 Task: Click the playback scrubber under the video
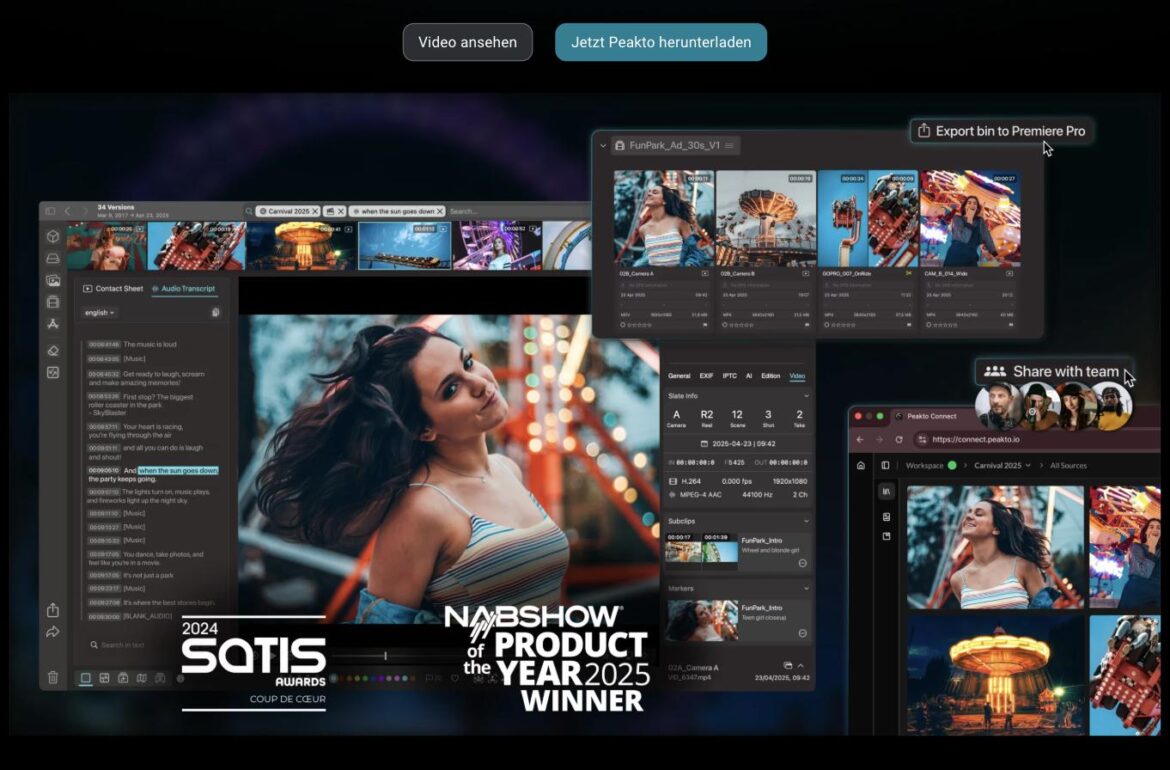click(385, 656)
